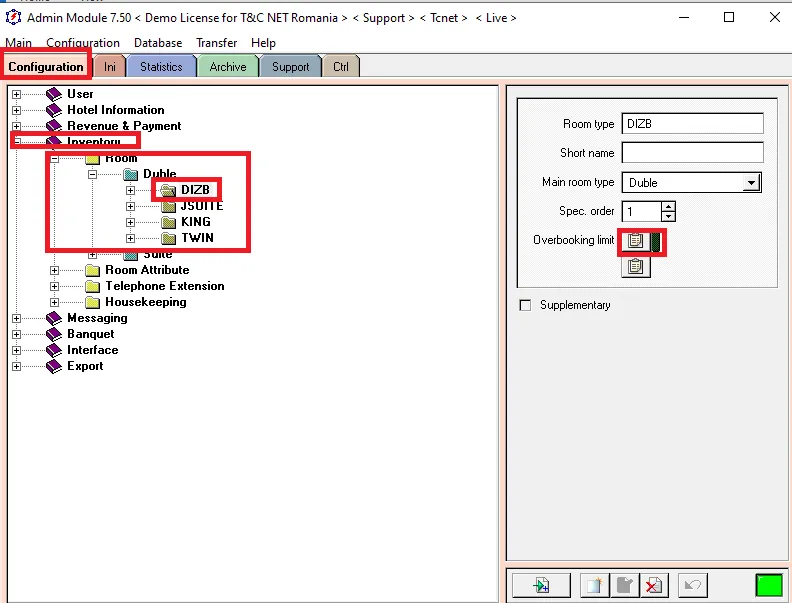Click the Short name input field
The width and height of the screenshot is (792, 603).
point(692,153)
